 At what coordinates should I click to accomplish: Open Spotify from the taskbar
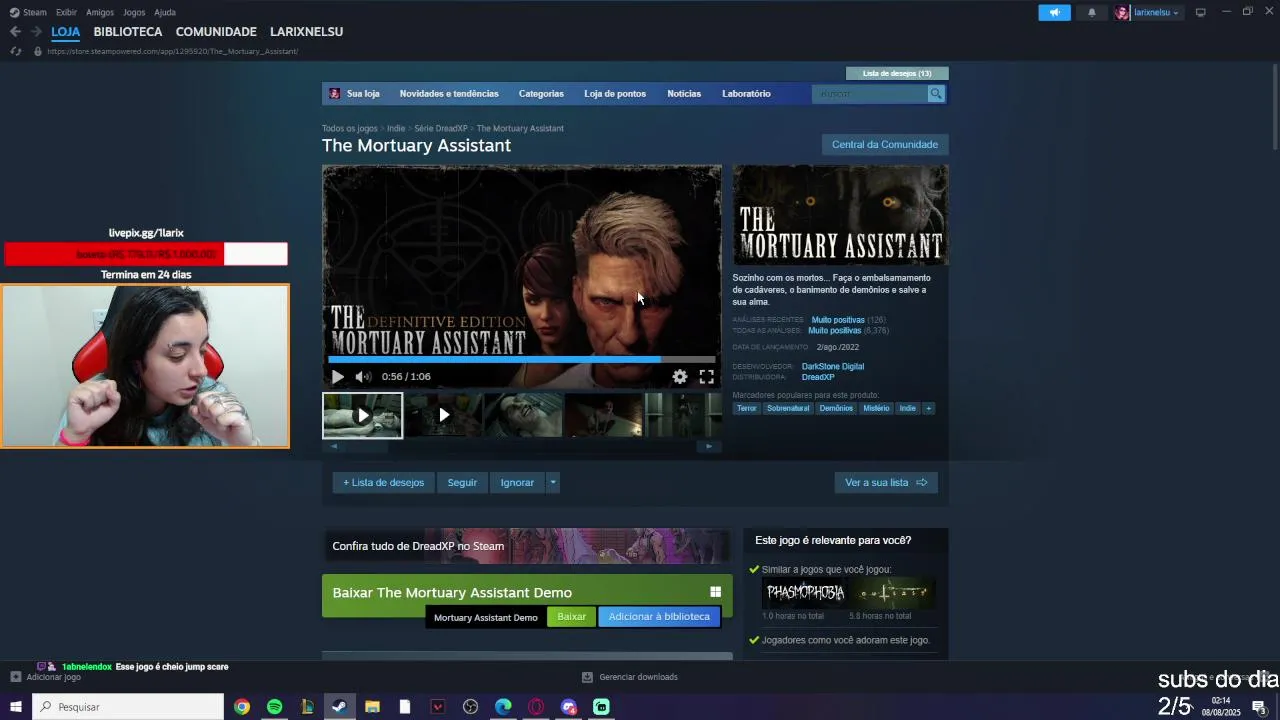[x=275, y=707]
